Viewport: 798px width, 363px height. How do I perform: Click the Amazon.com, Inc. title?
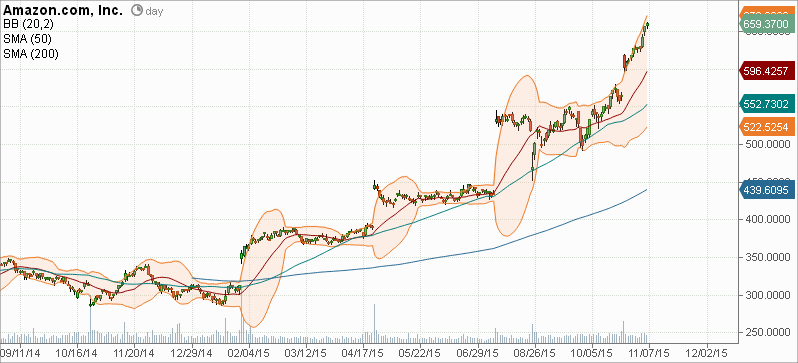click(x=63, y=11)
